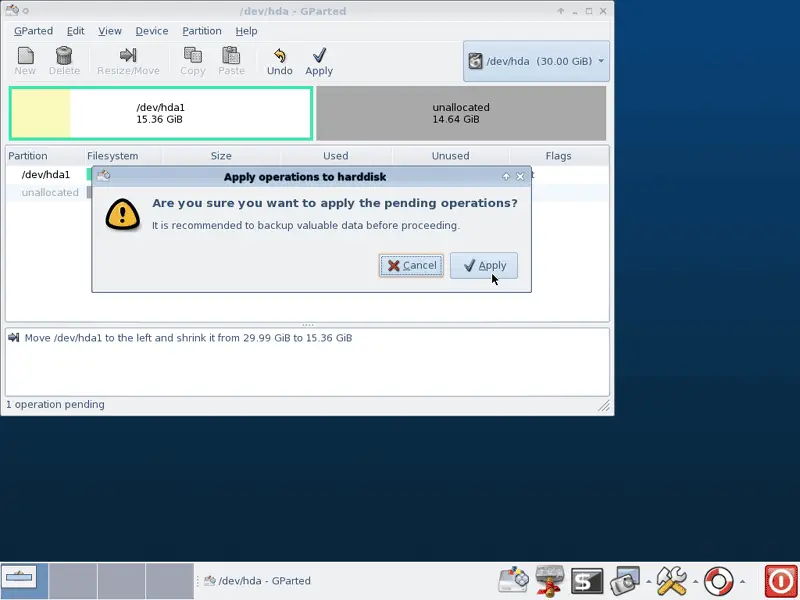The image size is (800, 600).
Task: Click the red power button in the taskbar
Action: pyautogui.click(x=781, y=581)
